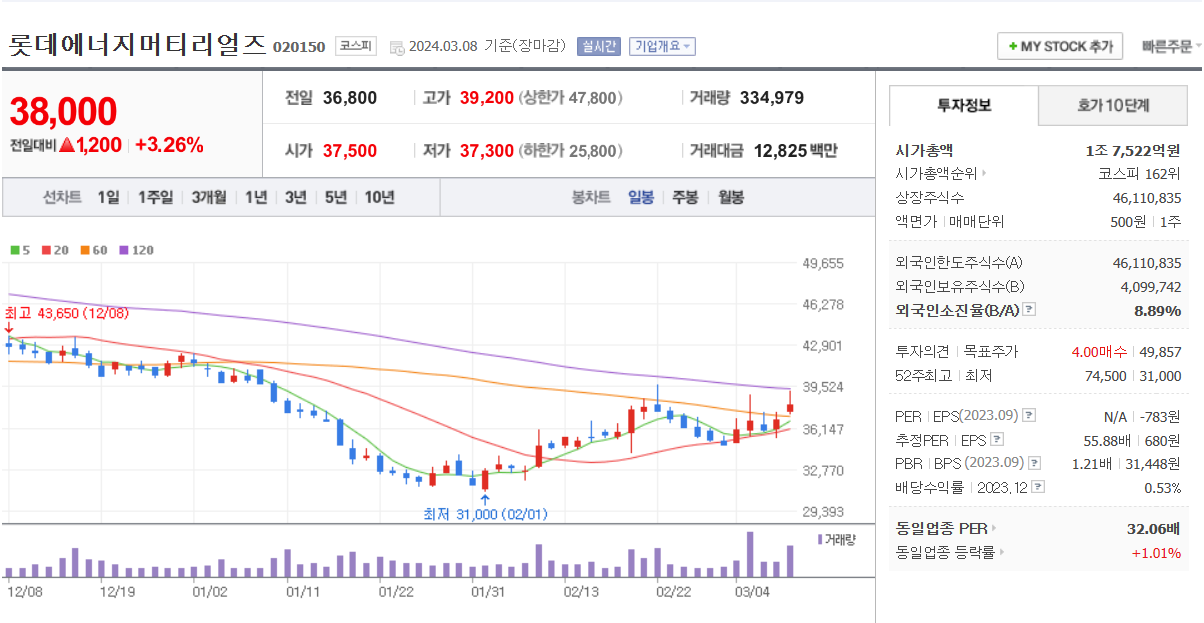The width and height of the screenshot is (1204, 623).
Task: Click the tallest volume bar near 03/04
Action: (750, 555)
